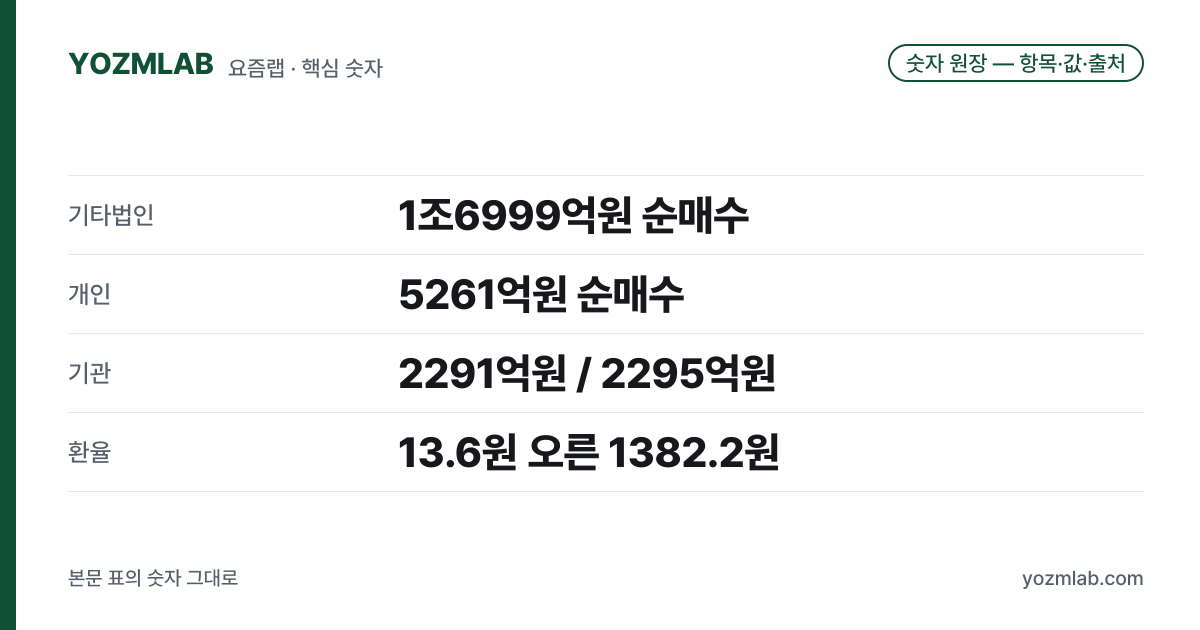Image resolution: width=1200 pixels, height=630 pixels.
Task: Click the 숫자 원장 — 항목·값·출처 pill badge
Action: click(1016, 63)
